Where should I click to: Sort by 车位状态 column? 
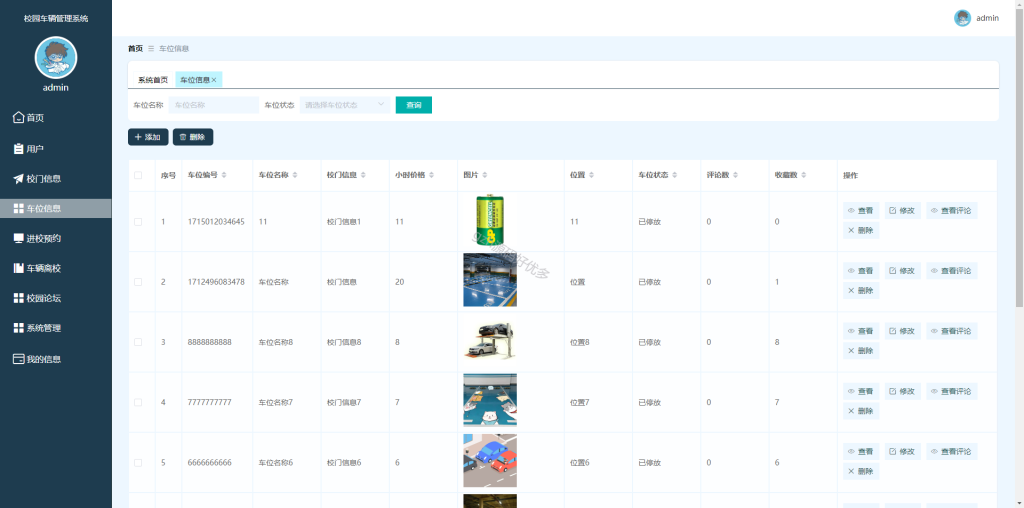coord(674,175)
